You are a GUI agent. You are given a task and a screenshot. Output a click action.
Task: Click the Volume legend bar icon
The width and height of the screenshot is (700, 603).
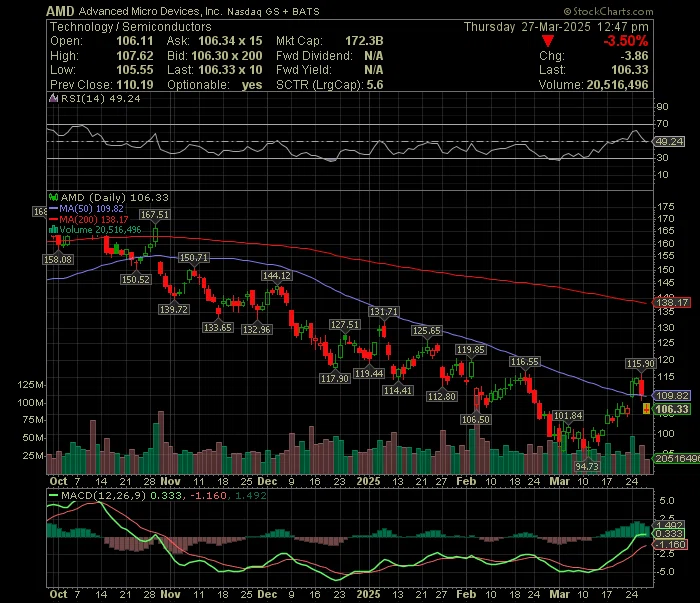click(54, 229)
